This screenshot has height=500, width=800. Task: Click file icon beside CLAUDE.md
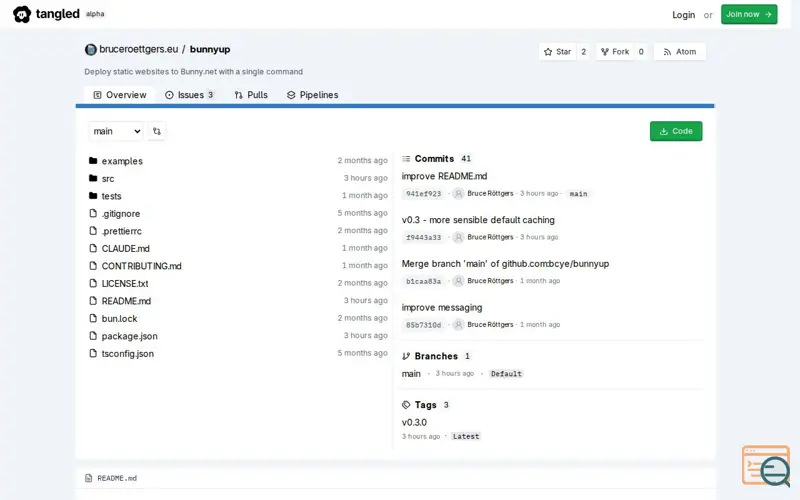[93, 248]
